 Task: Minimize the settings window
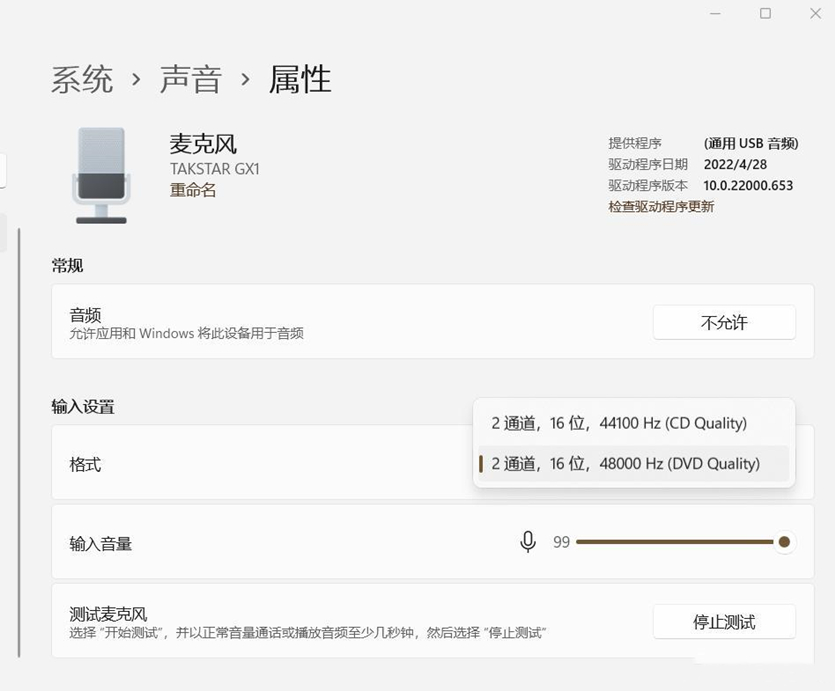(715, 13)
